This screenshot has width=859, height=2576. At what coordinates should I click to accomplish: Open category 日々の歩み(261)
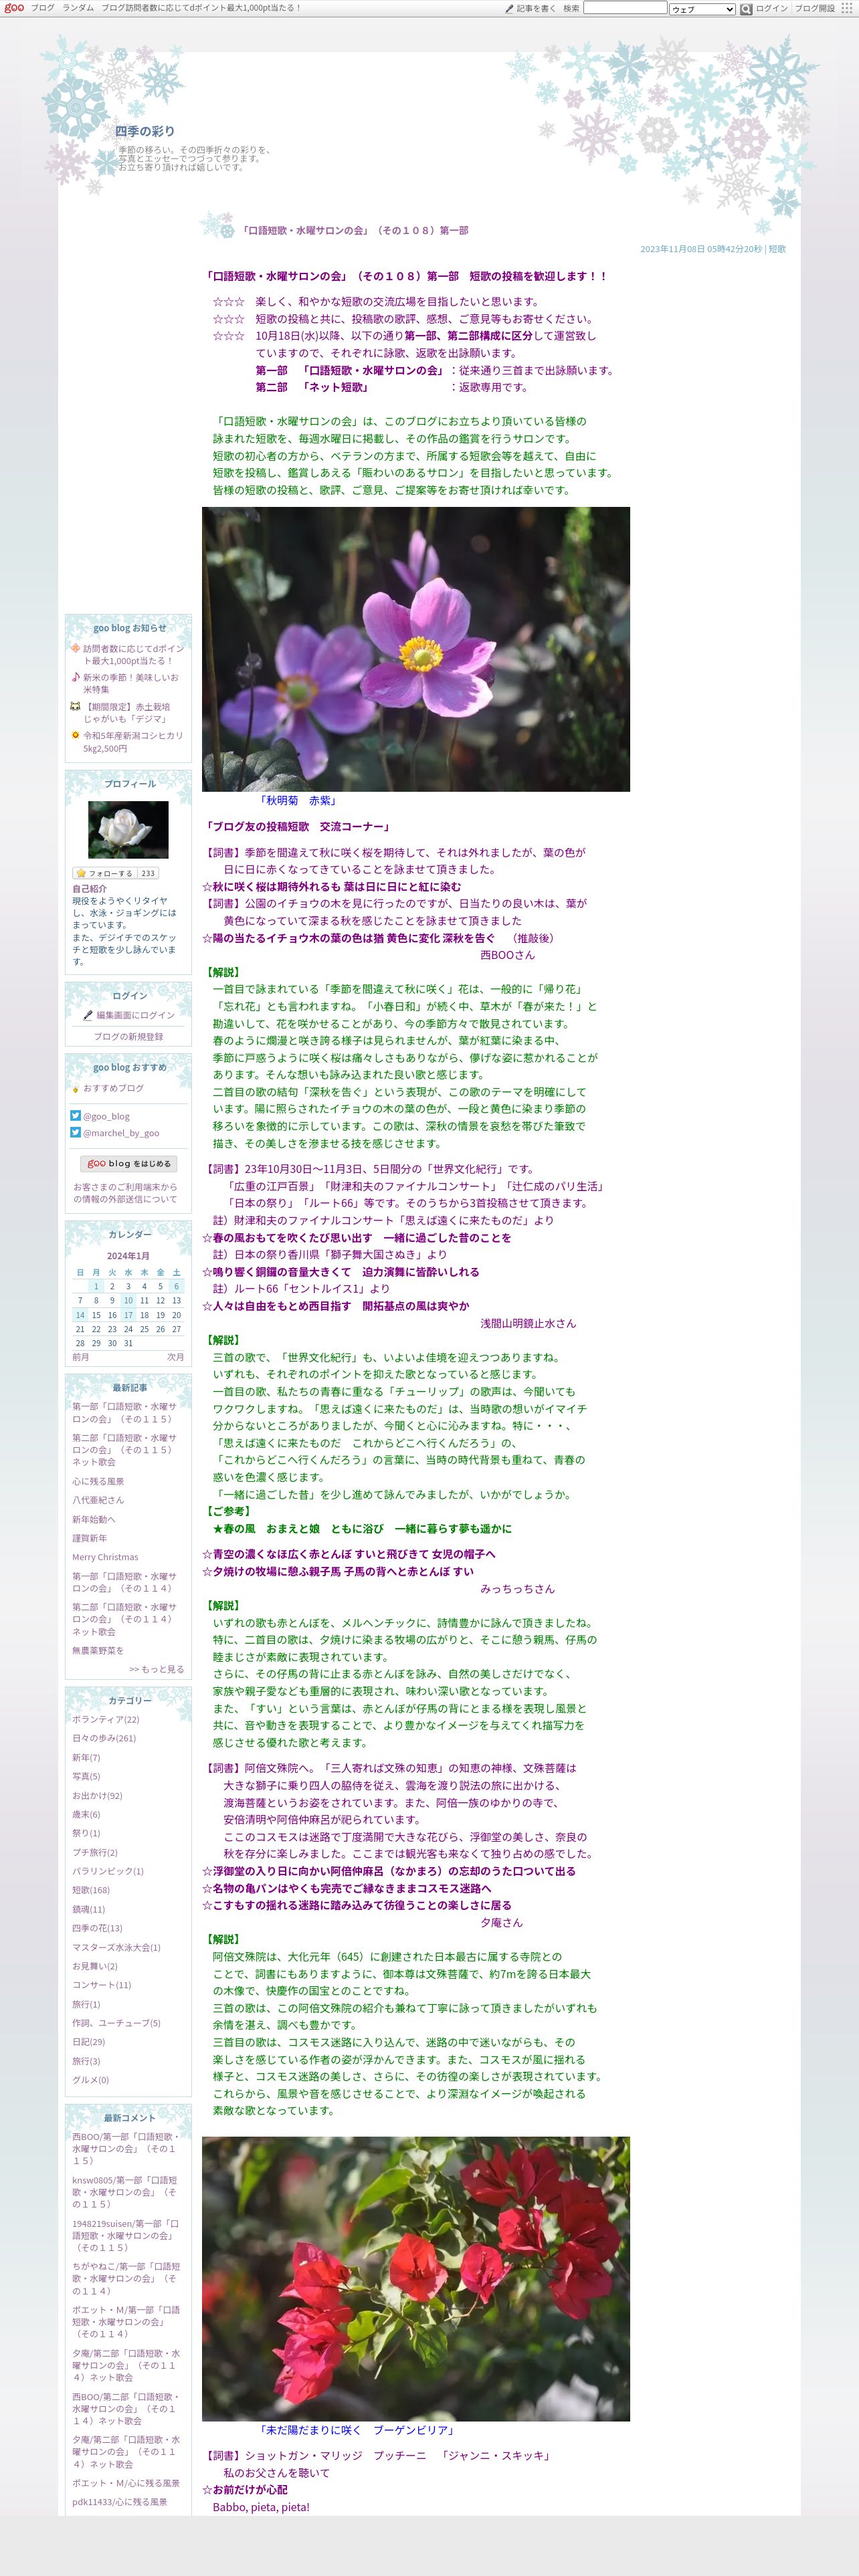(104, 1738)
